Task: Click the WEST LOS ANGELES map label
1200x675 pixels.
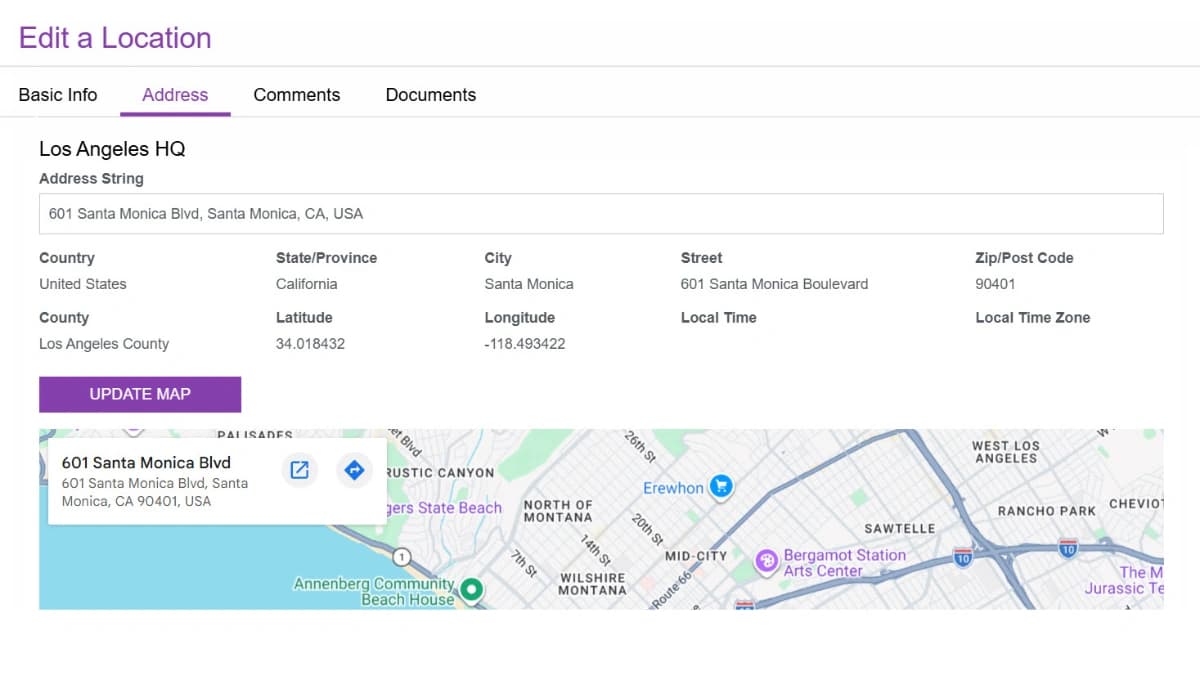Action: (x=1005, y=452)
